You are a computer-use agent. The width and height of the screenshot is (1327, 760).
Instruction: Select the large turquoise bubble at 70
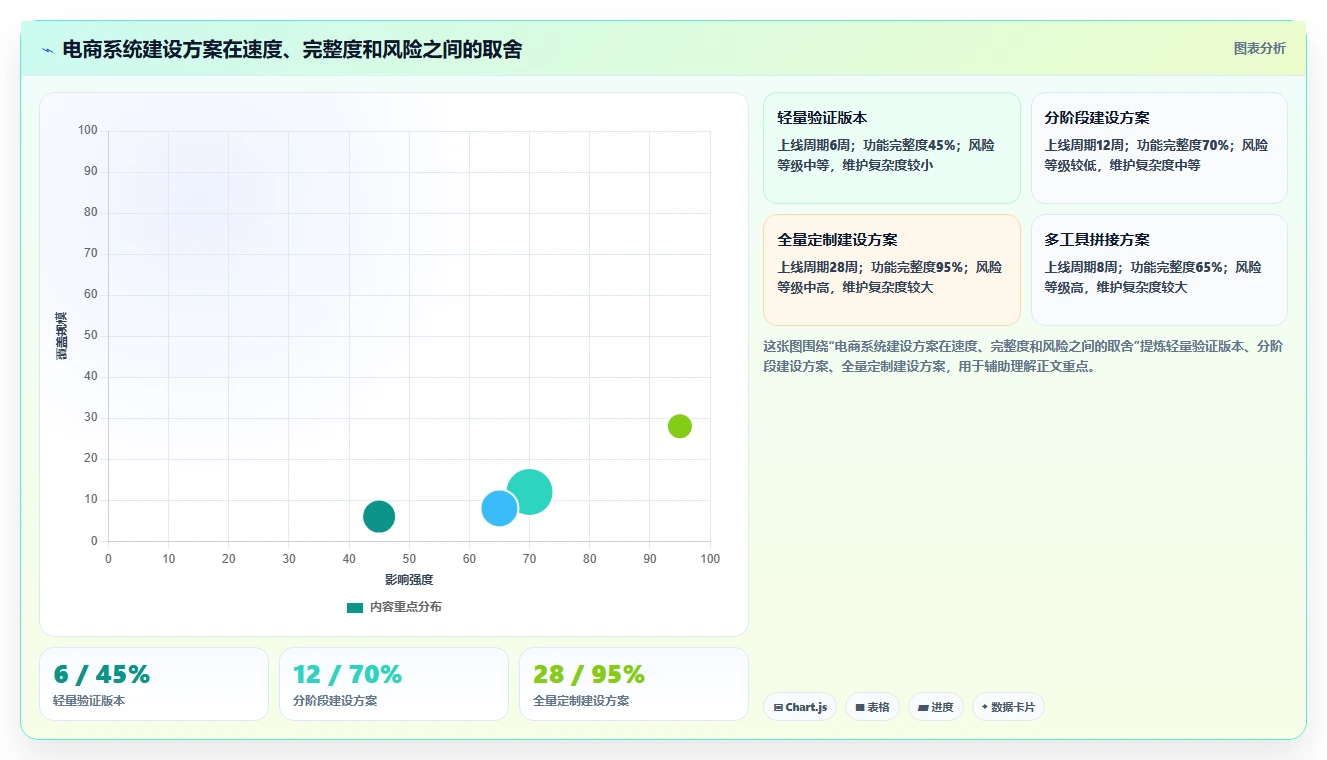[x=530, y=492]
